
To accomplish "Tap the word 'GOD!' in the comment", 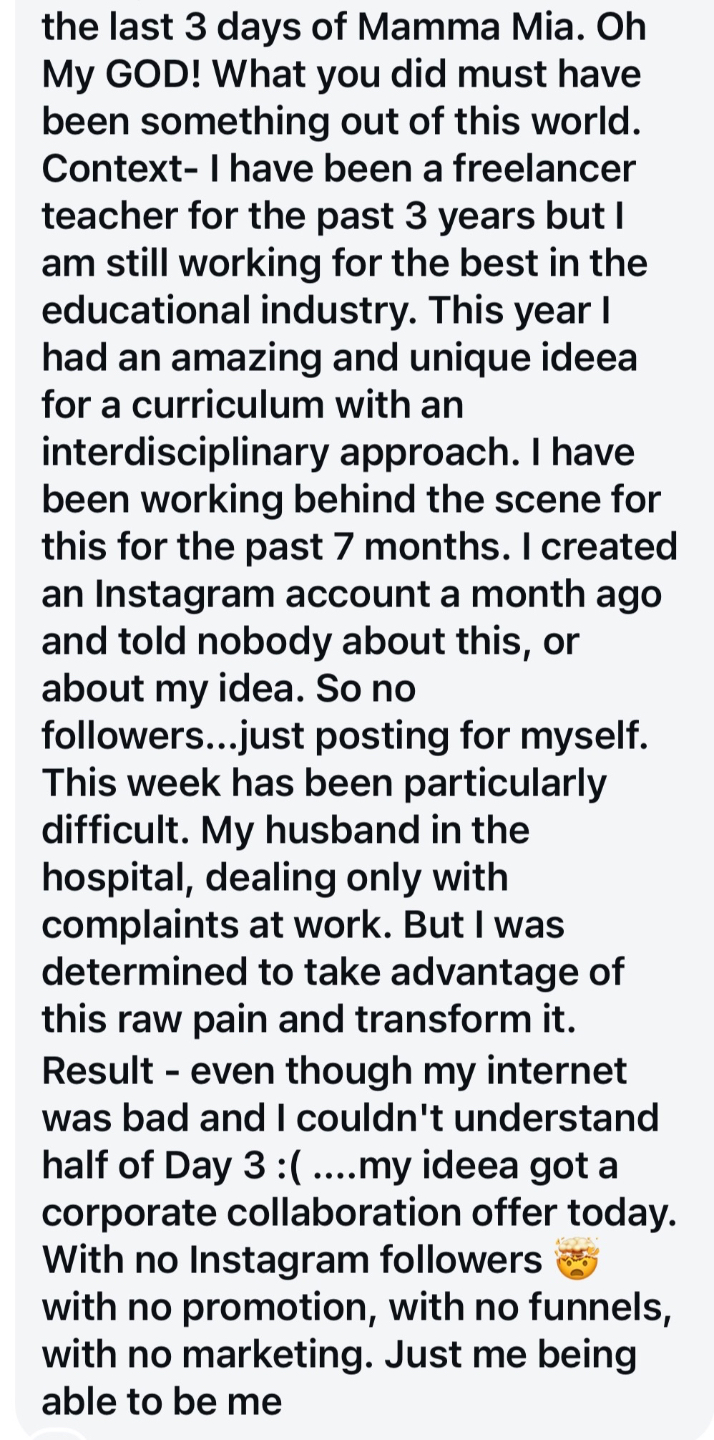I will coord(150,74).
